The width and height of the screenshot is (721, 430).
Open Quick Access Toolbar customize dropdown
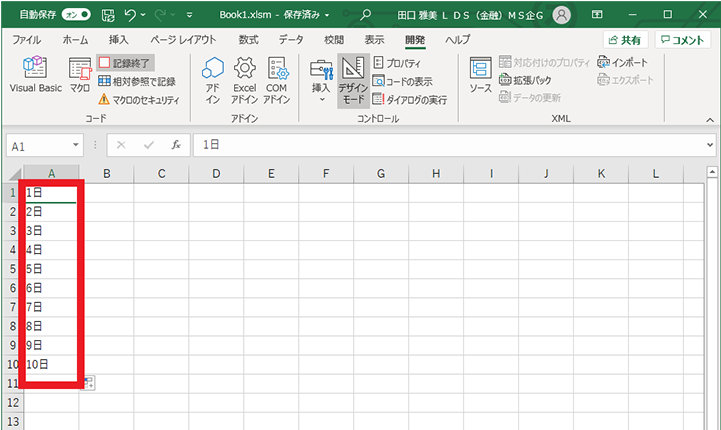(x=189, y=15)
